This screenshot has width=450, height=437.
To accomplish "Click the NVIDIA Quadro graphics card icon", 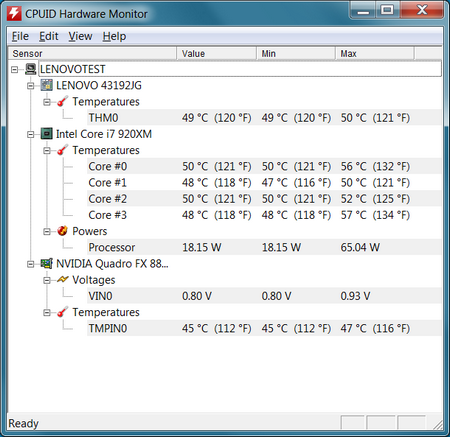I will 47,264.
